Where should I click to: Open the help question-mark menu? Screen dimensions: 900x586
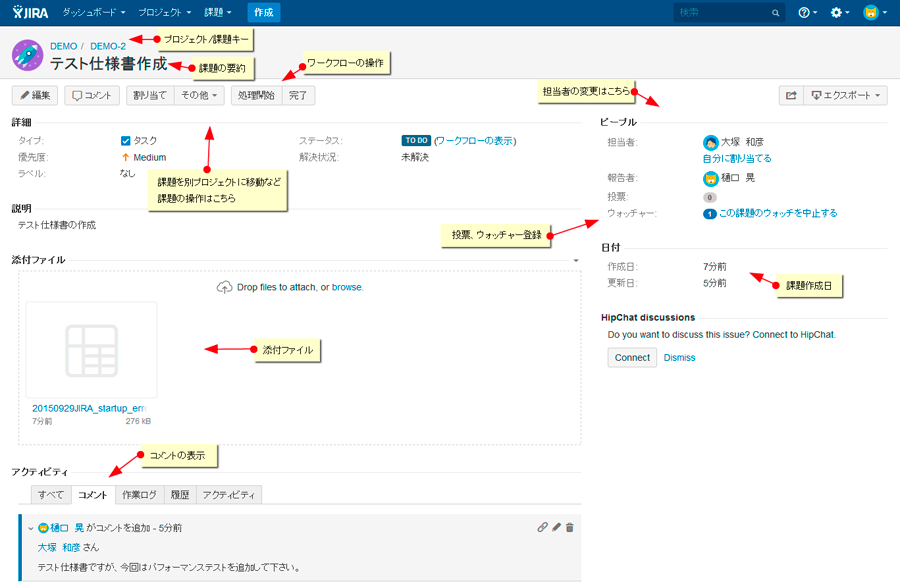807,13
